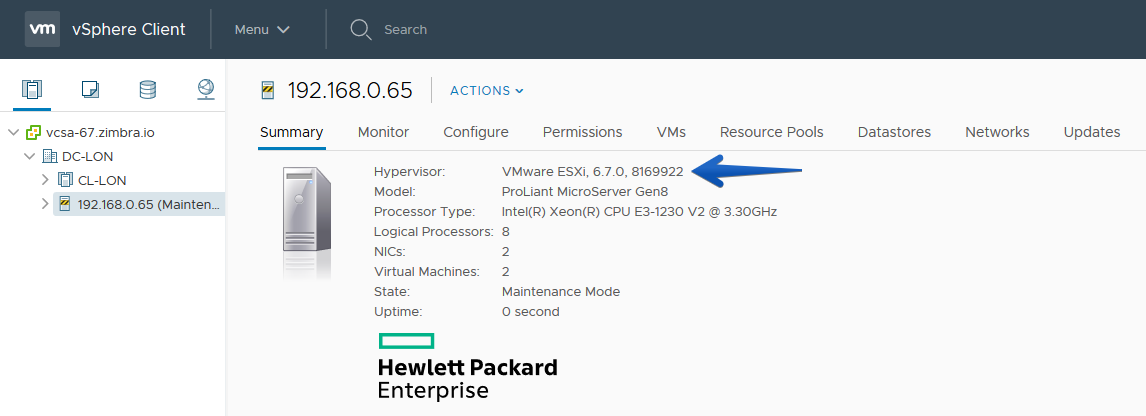The height and width of the screenshot is (416, 1146).
Task: Expand the CL-LON cluster node
Action: pos(45,180)
